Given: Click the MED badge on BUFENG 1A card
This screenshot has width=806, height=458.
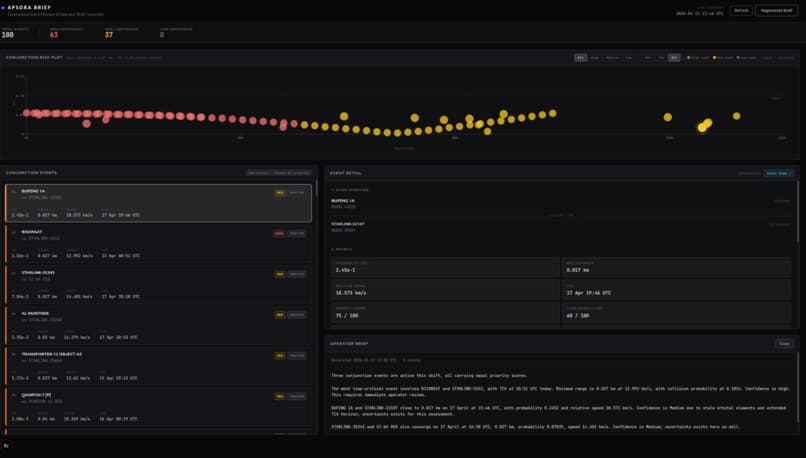Looking at the screenshot, I should 280,193.
